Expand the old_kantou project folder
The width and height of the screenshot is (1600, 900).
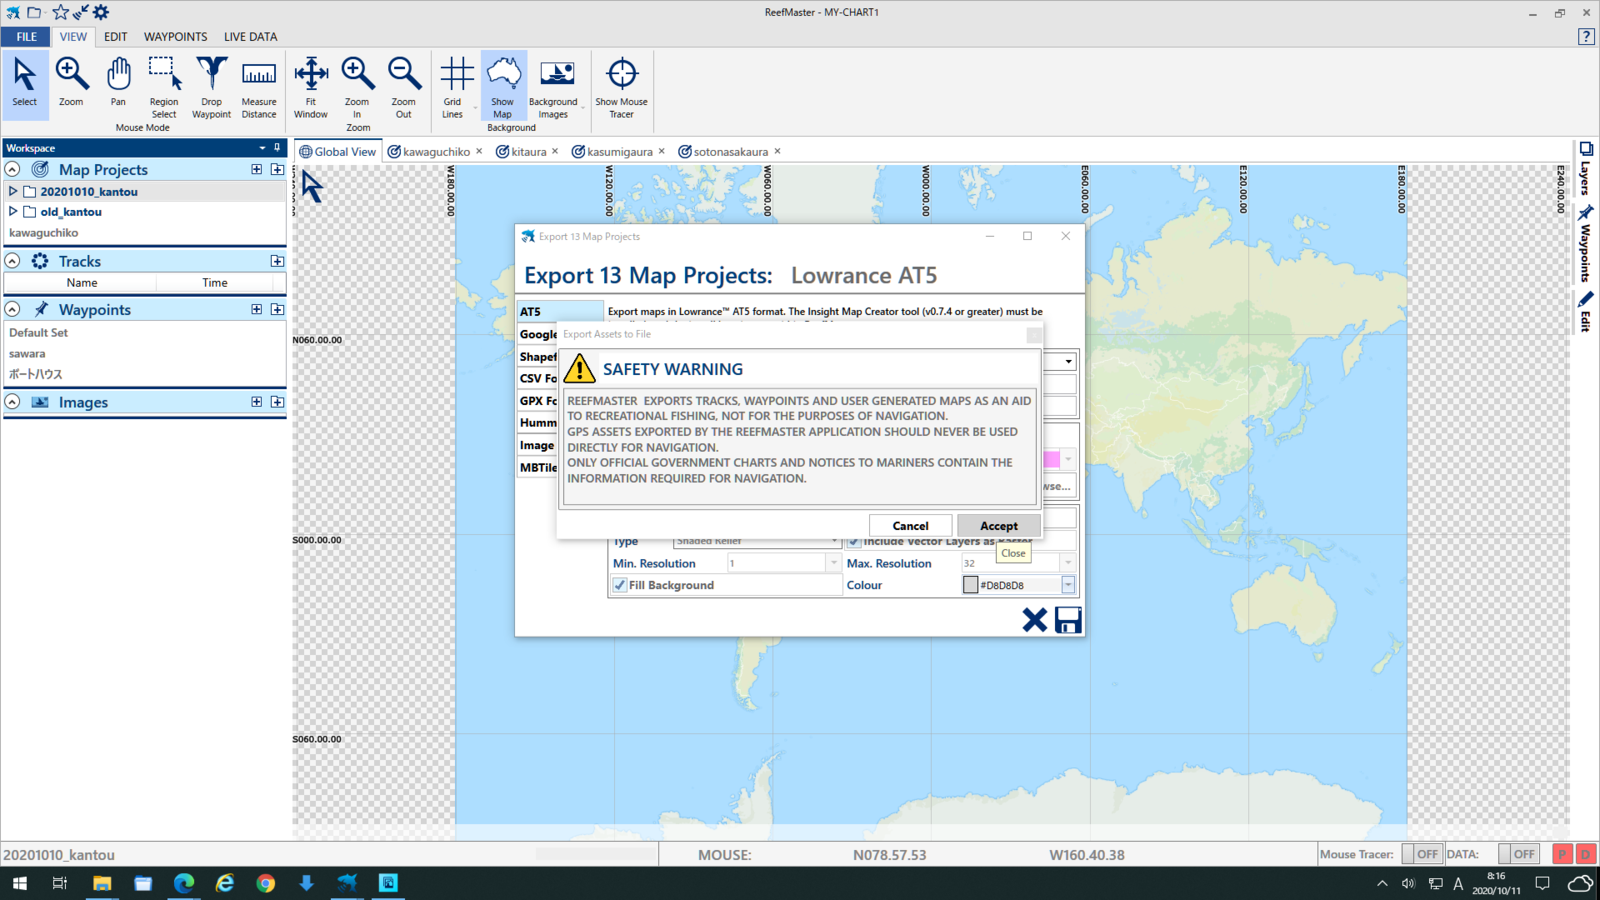point(13,212)
